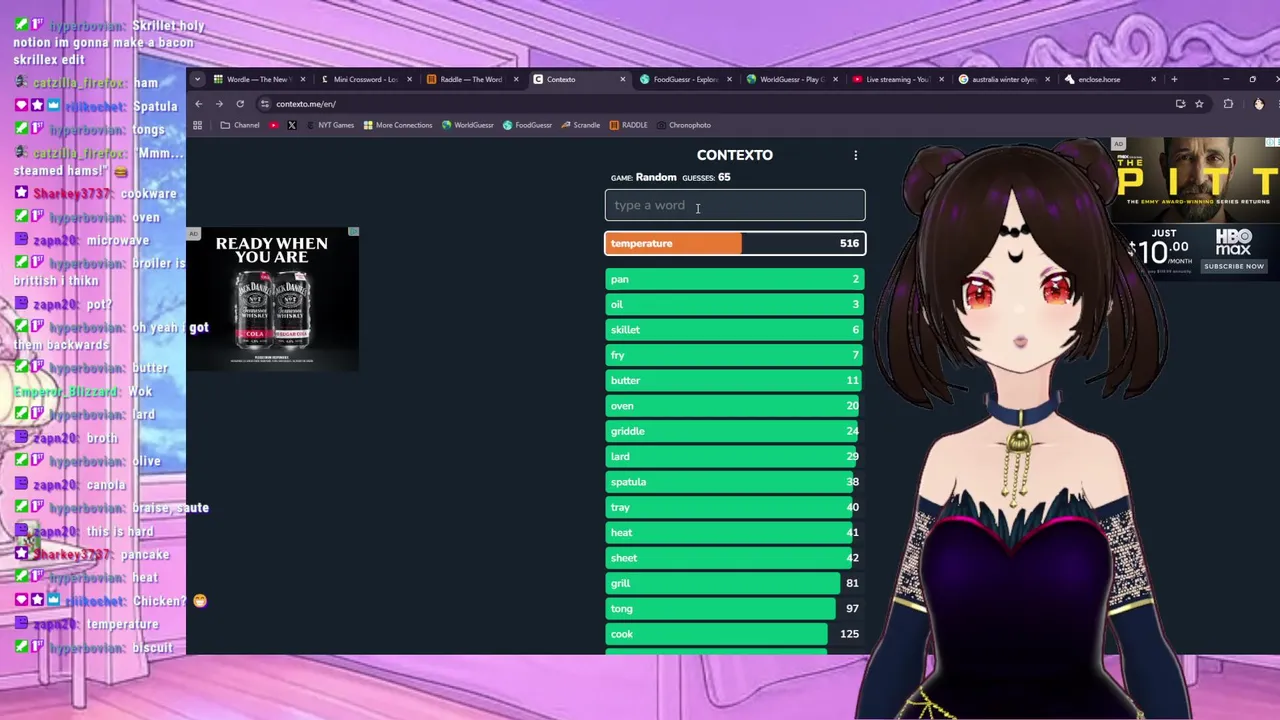Screen dimensions: 1280x720
Task: Close the Wordle tab
Action: click(x=303, y=79)
